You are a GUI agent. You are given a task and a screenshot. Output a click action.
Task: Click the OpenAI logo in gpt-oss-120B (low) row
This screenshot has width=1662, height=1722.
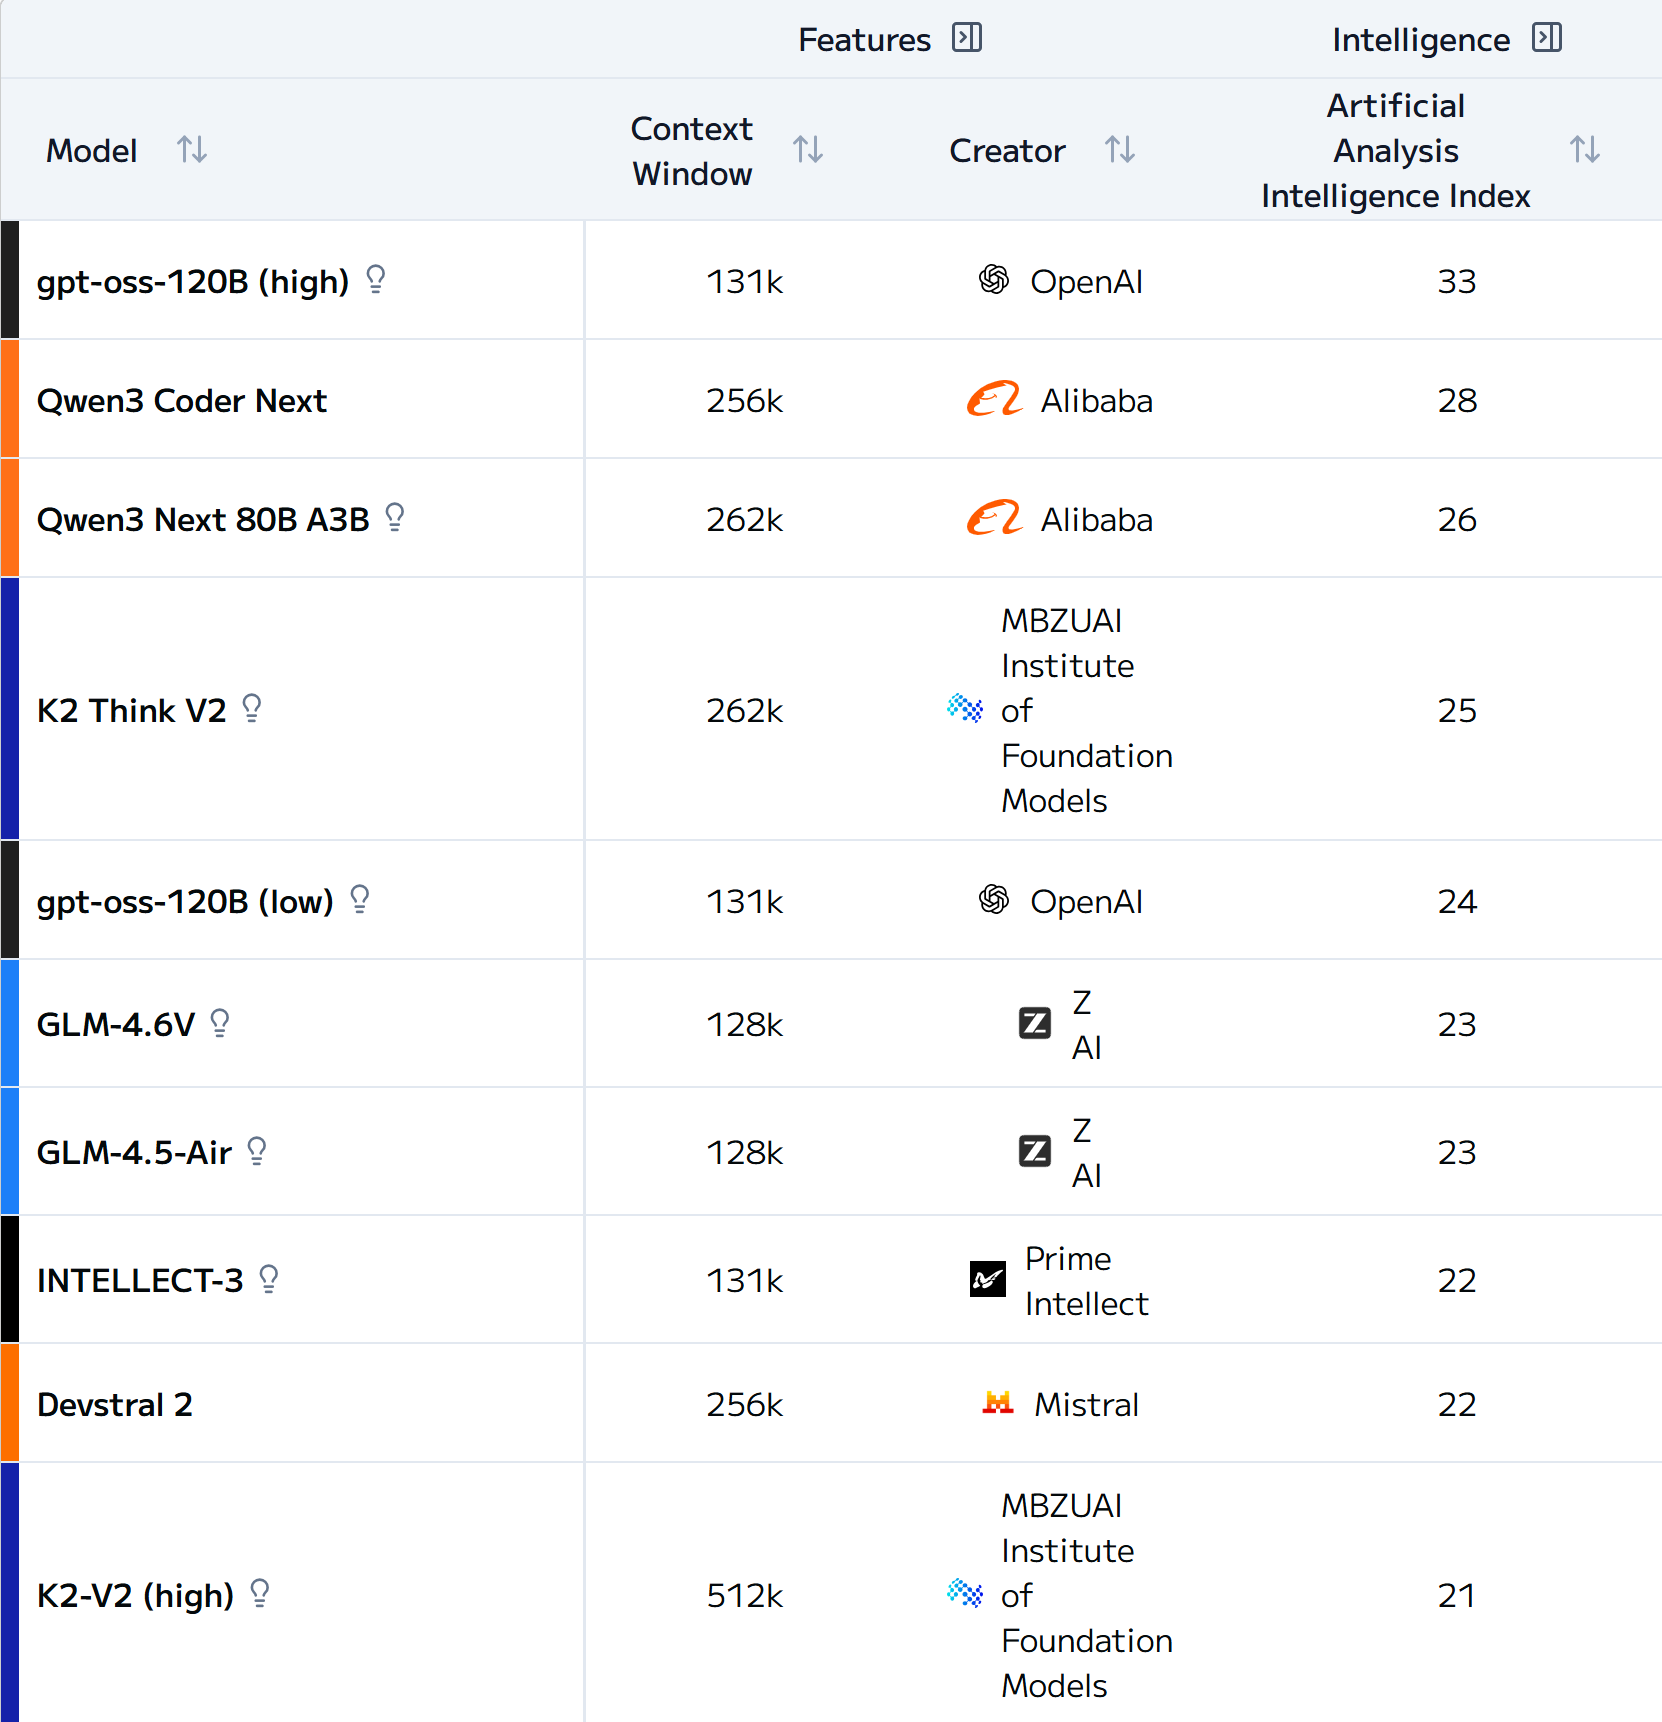tap(994, 900)
